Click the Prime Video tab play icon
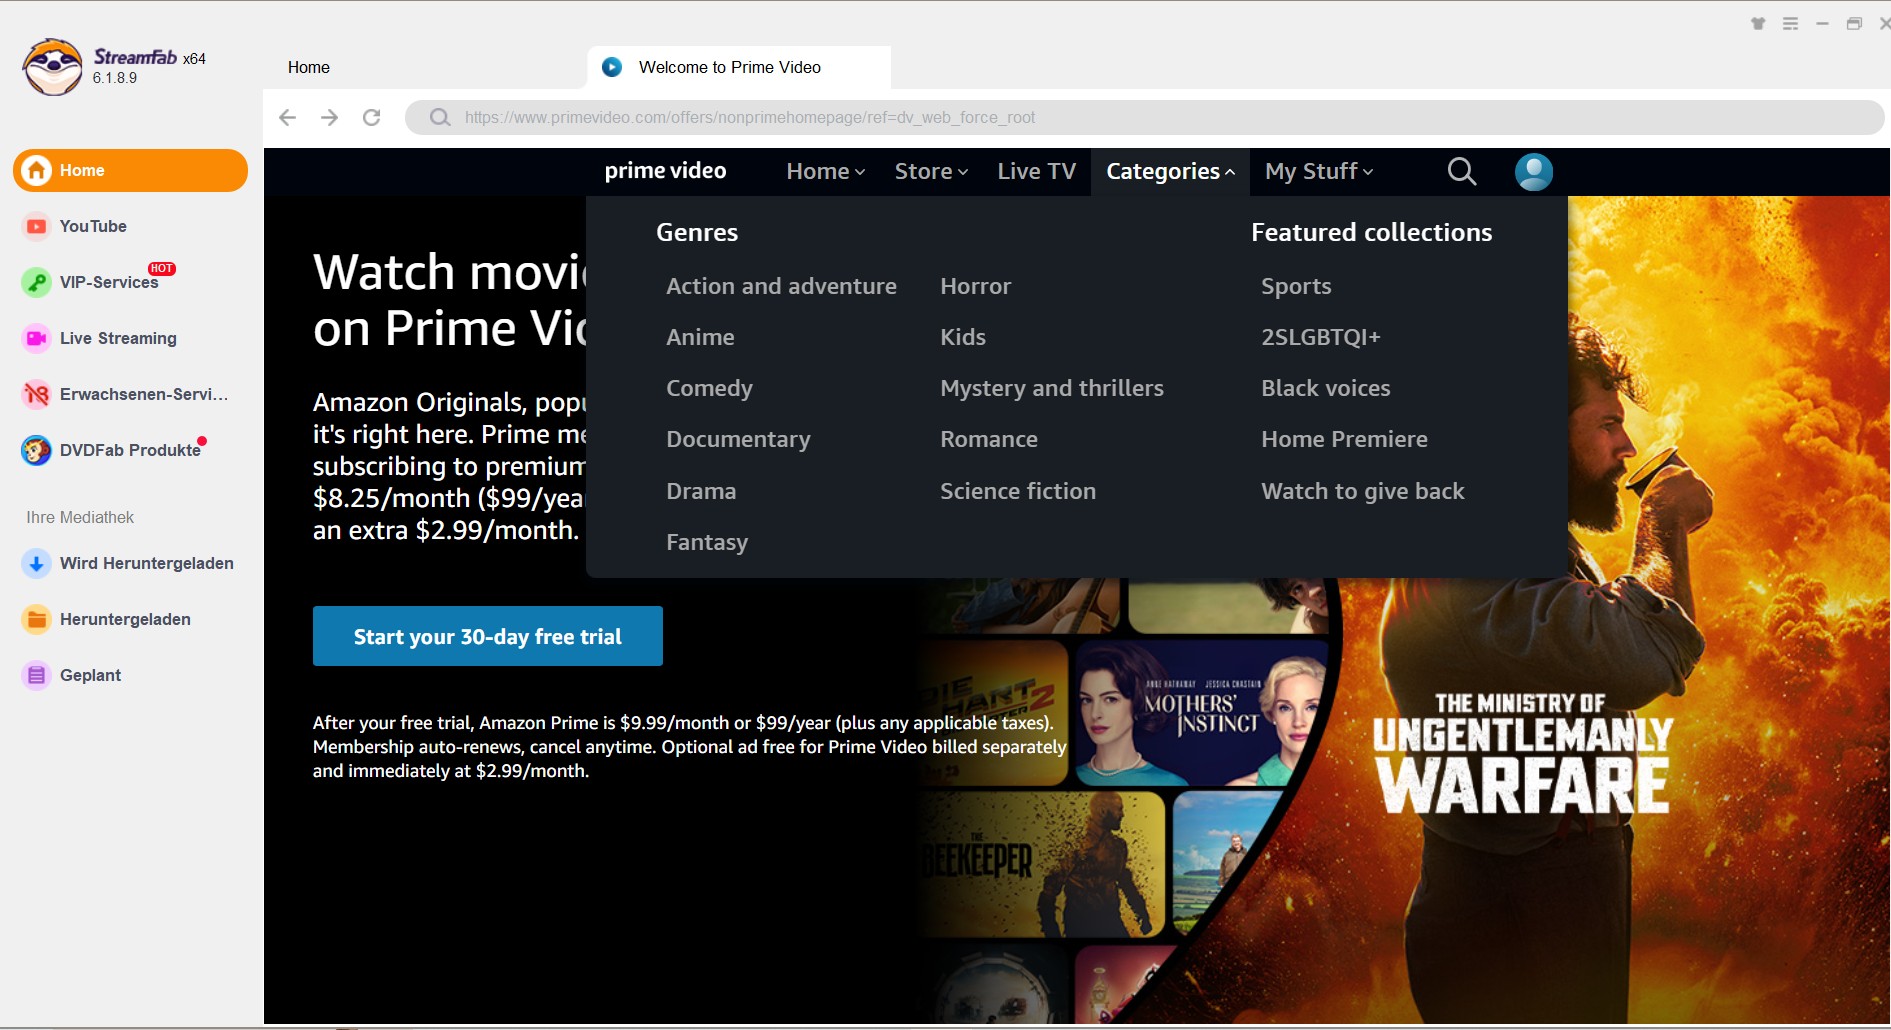This screenshot has width=1891, height=1030. [x=612, y=67]
